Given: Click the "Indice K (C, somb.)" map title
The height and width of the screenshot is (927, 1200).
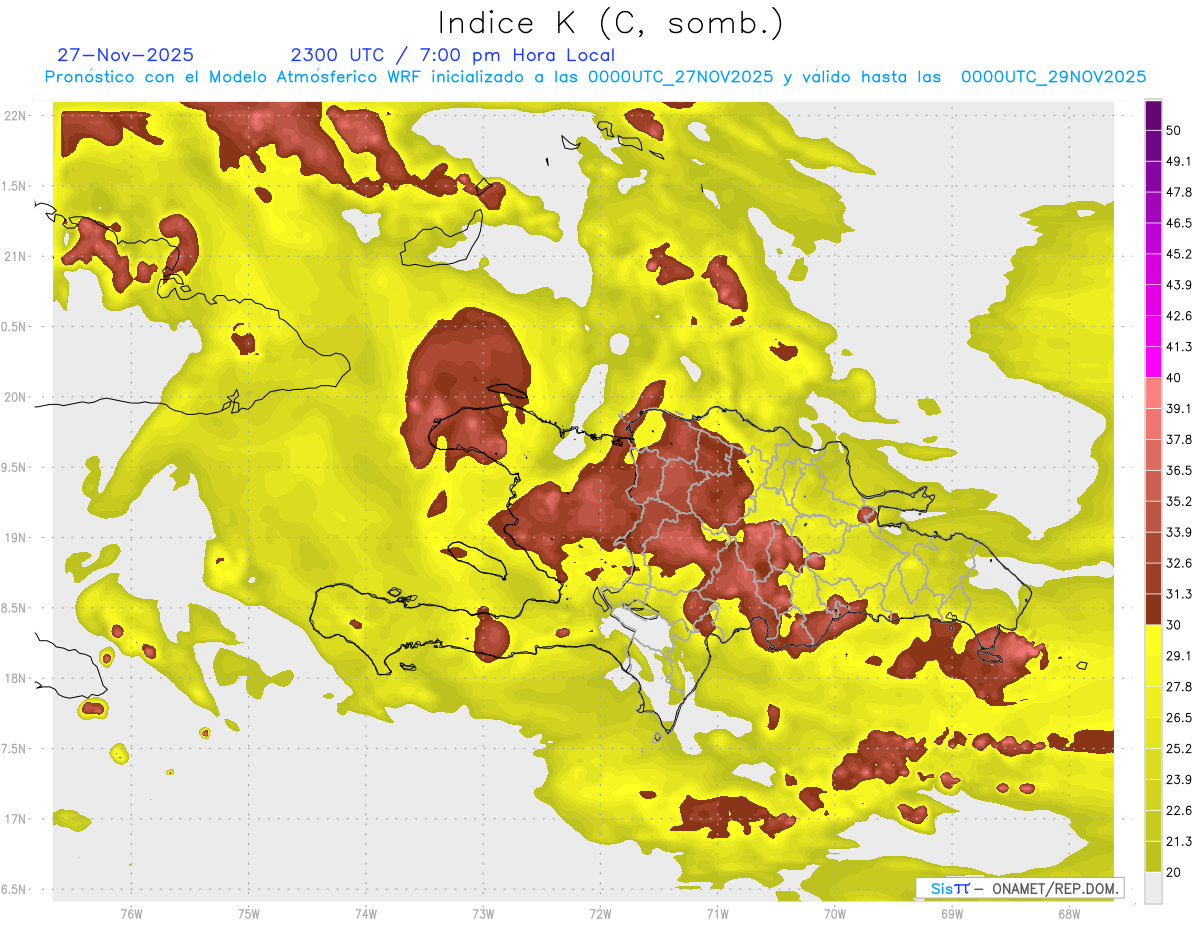Looking at the screenshot, I should [x=611, y=23].
